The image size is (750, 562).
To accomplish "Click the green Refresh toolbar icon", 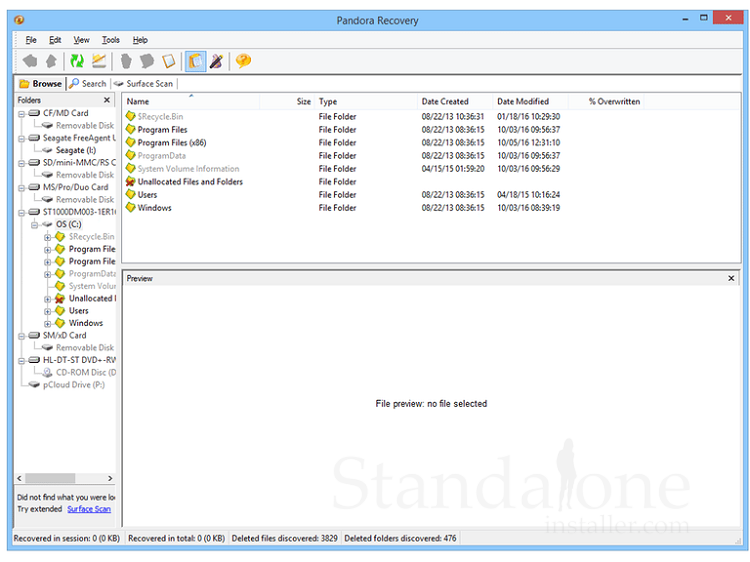I will 77,61.
